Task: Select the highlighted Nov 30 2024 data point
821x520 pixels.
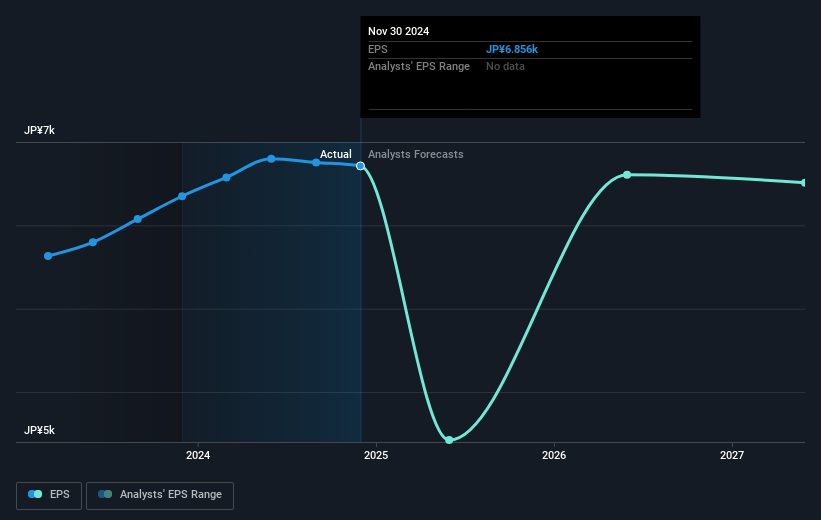Action: click(x=360, y=166)
